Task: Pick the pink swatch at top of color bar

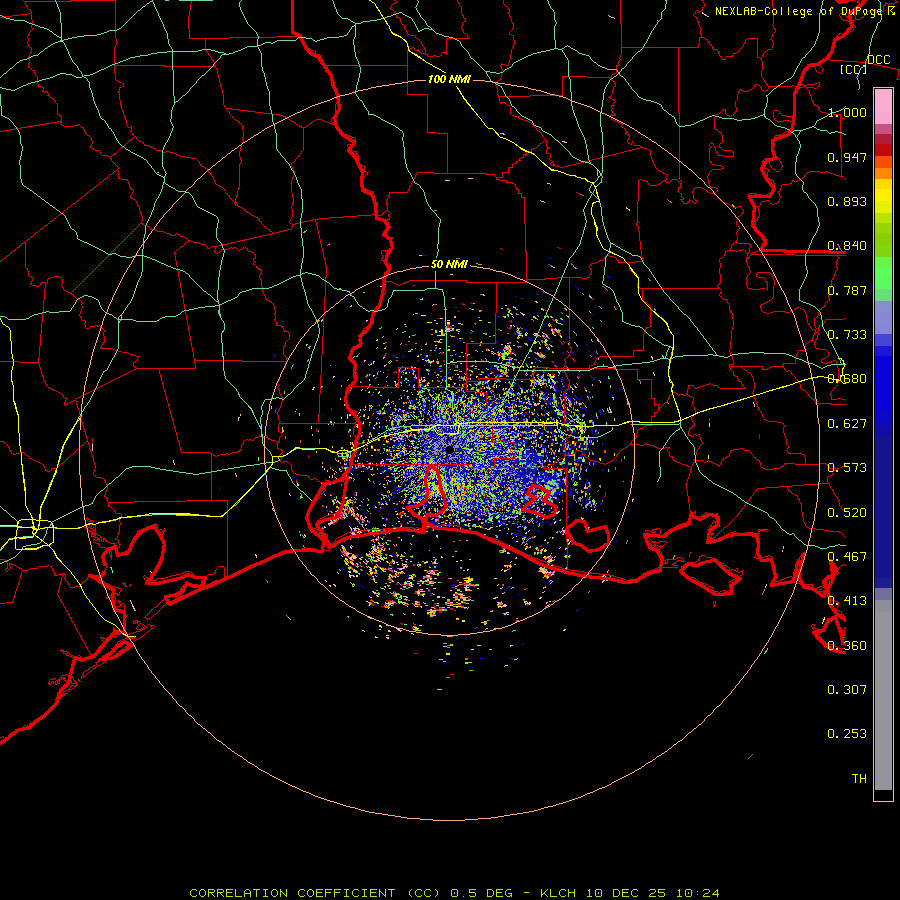Action: tap(883, 106)
